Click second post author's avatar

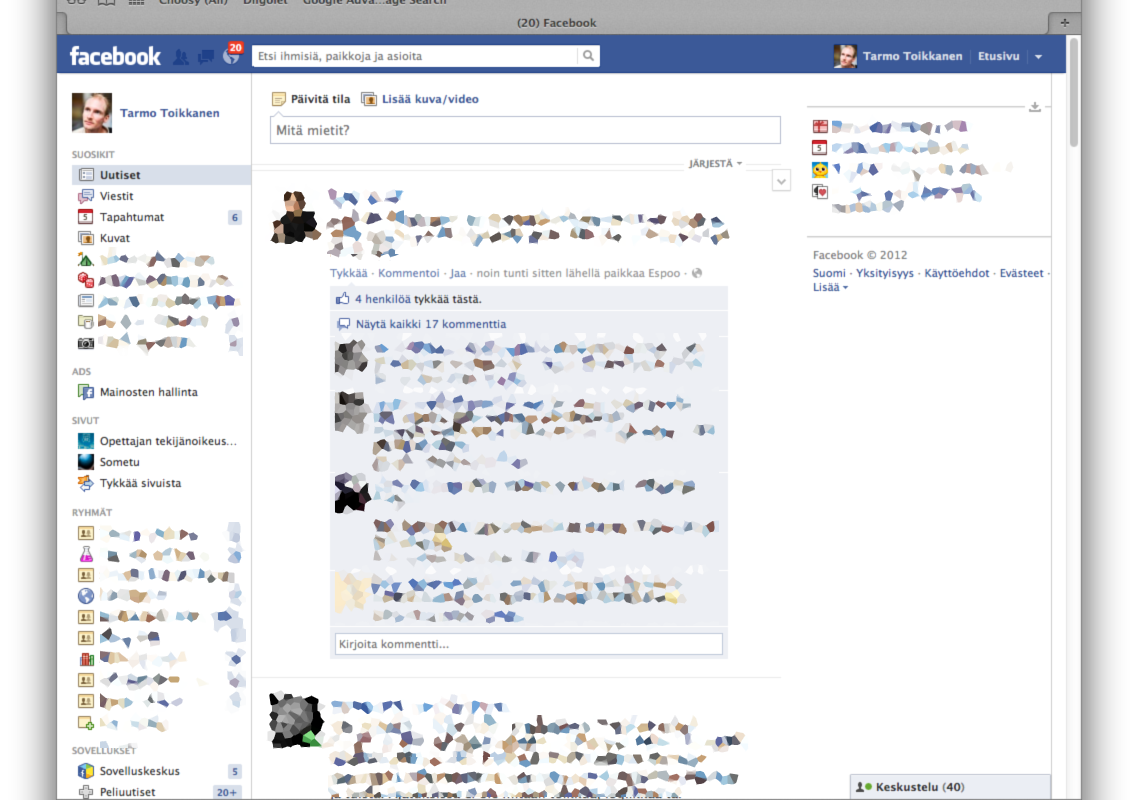(295, 719)
